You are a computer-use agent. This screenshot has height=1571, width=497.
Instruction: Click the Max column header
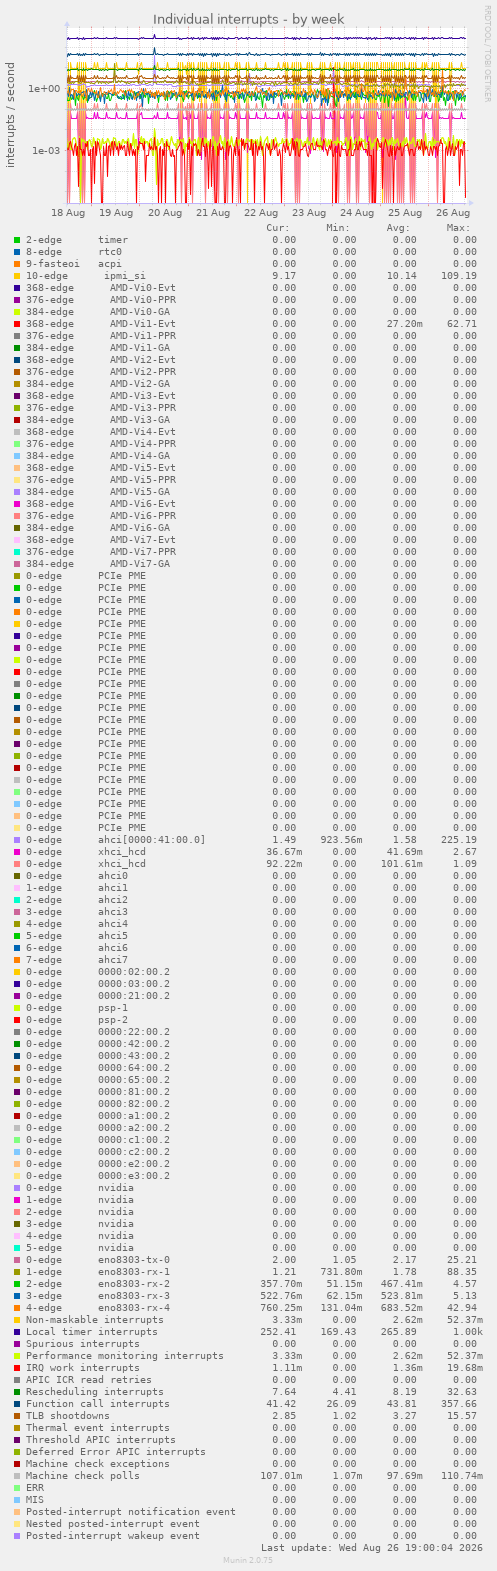pyautogui.click(x=461, y=228)
